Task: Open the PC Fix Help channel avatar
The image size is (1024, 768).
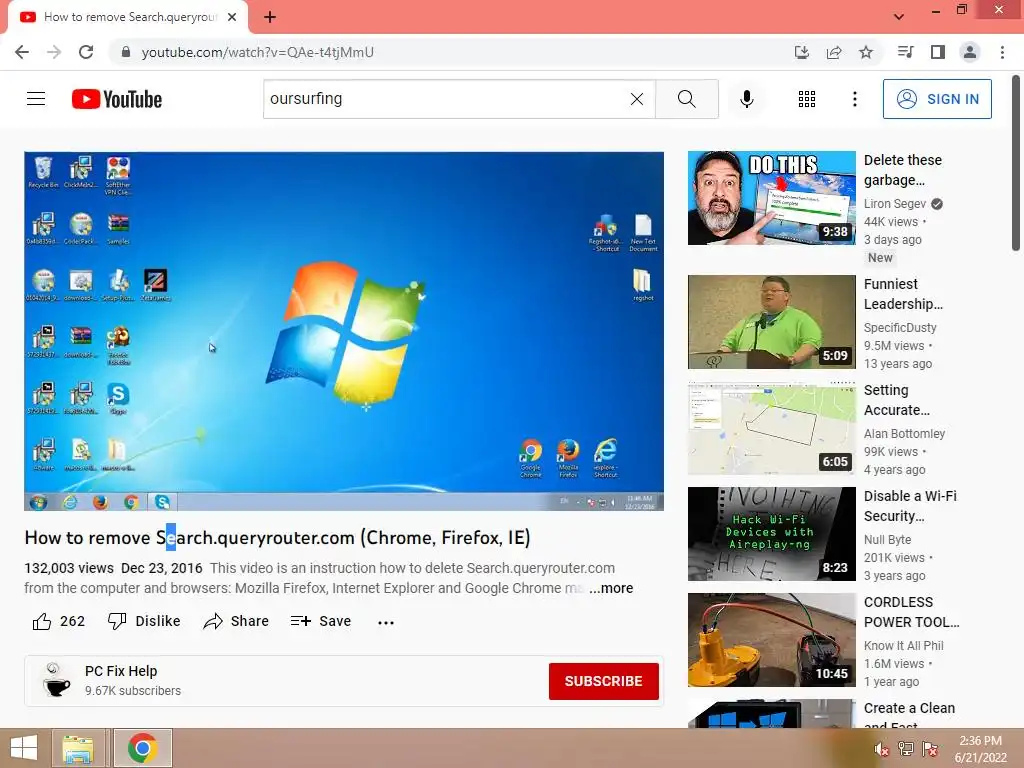Action: point(56,680)
